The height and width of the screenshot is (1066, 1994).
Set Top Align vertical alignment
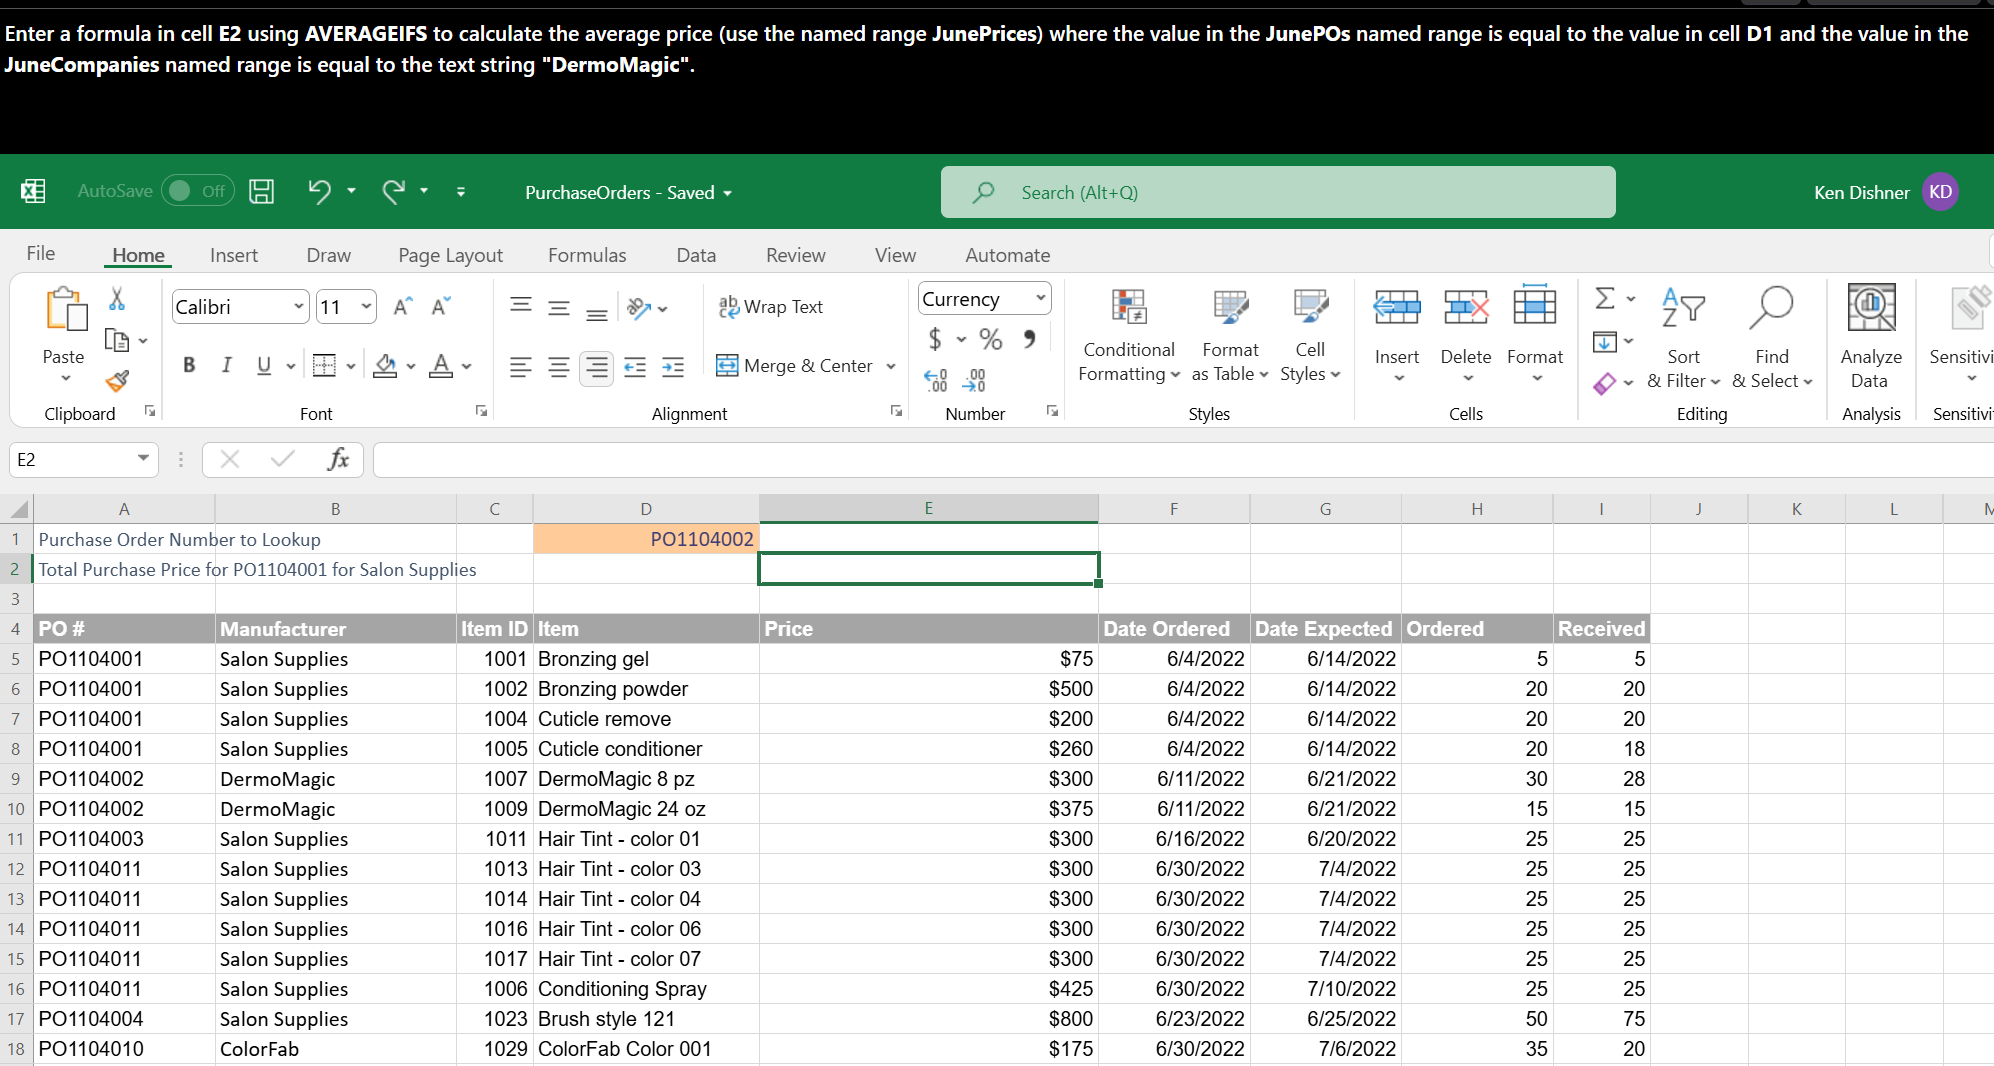[521, 306]
